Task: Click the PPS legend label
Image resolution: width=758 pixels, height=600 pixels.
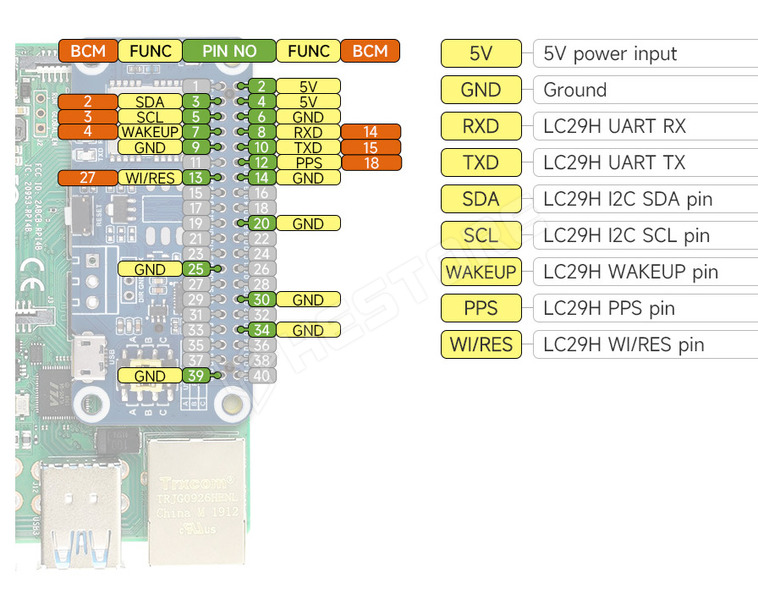Action: coord(481,308)
